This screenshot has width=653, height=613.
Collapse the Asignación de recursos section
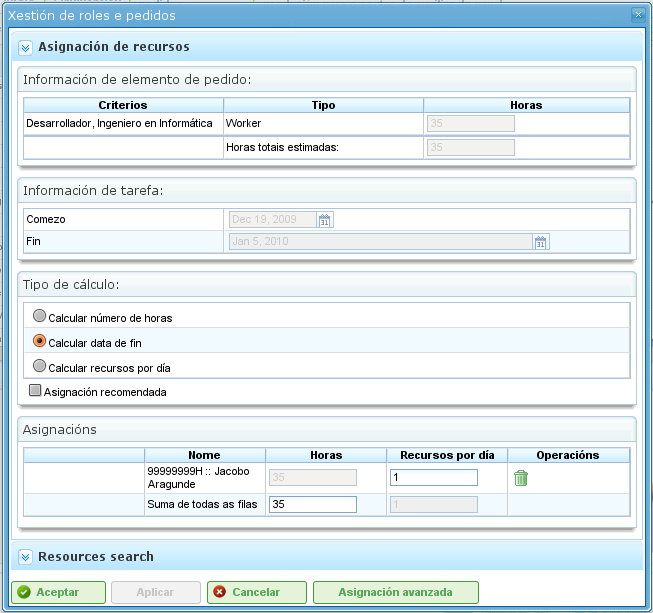tap(26, 47)
